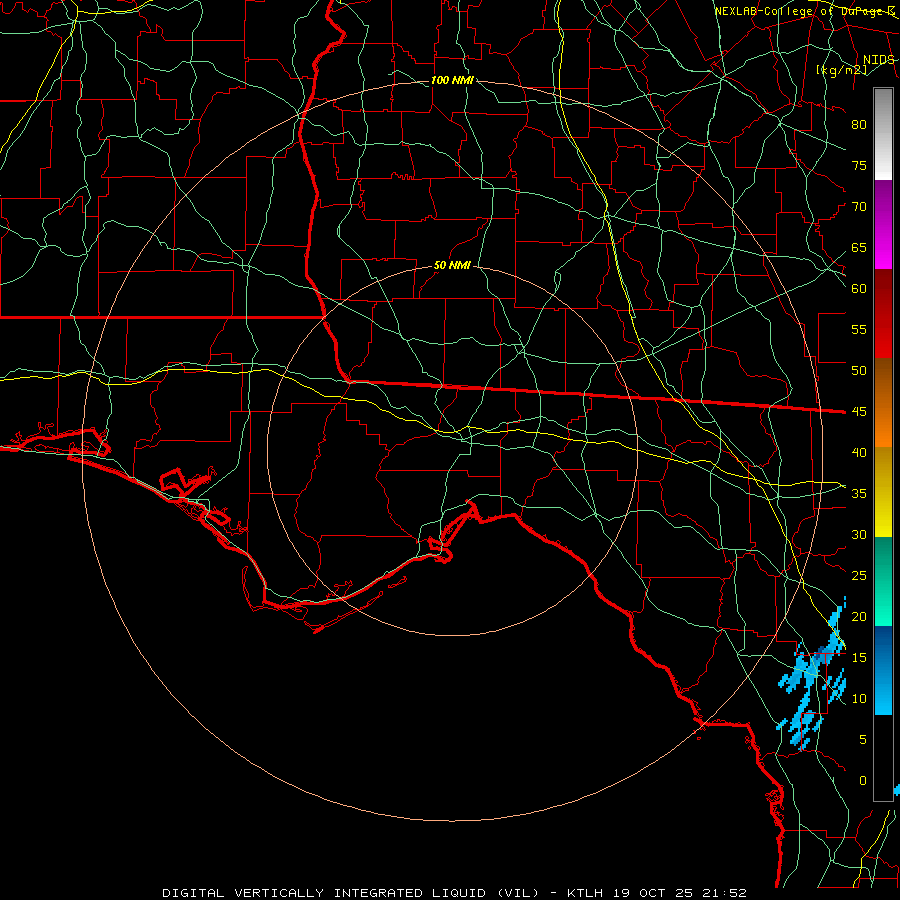Click the value 30 on the legend
Image resolution: width=900 pixels, height=900 pixels.
coord(859,535)
